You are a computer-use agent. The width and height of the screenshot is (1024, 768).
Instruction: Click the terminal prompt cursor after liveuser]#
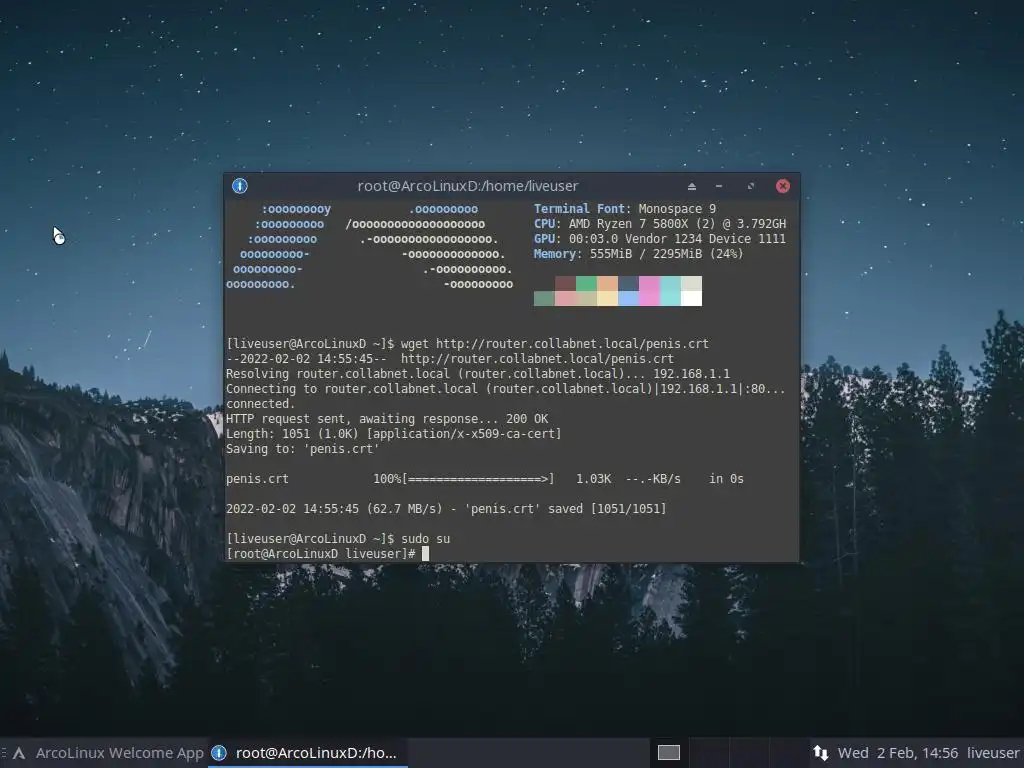pyautogui.click(x=425, y=554)
